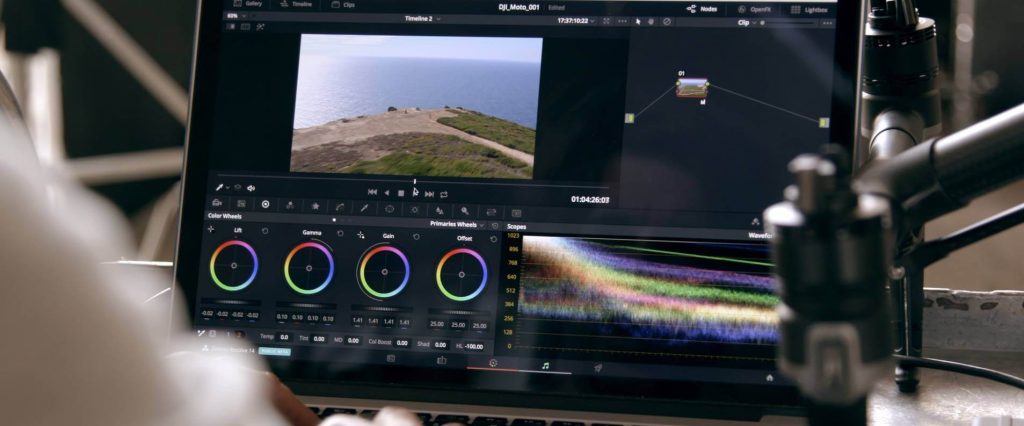Open the OpenFX panel
1024x426 pixels.
pos(754,9)
